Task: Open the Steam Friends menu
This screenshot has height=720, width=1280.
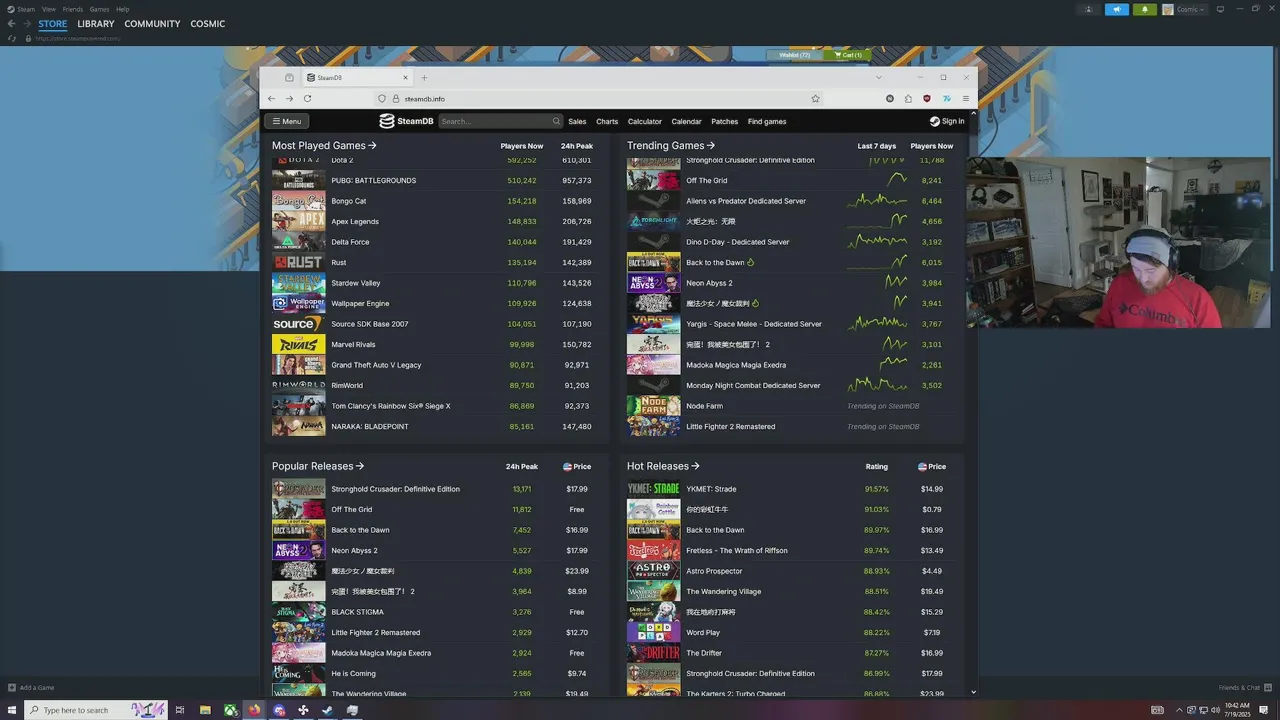Action: pos(73,9)
